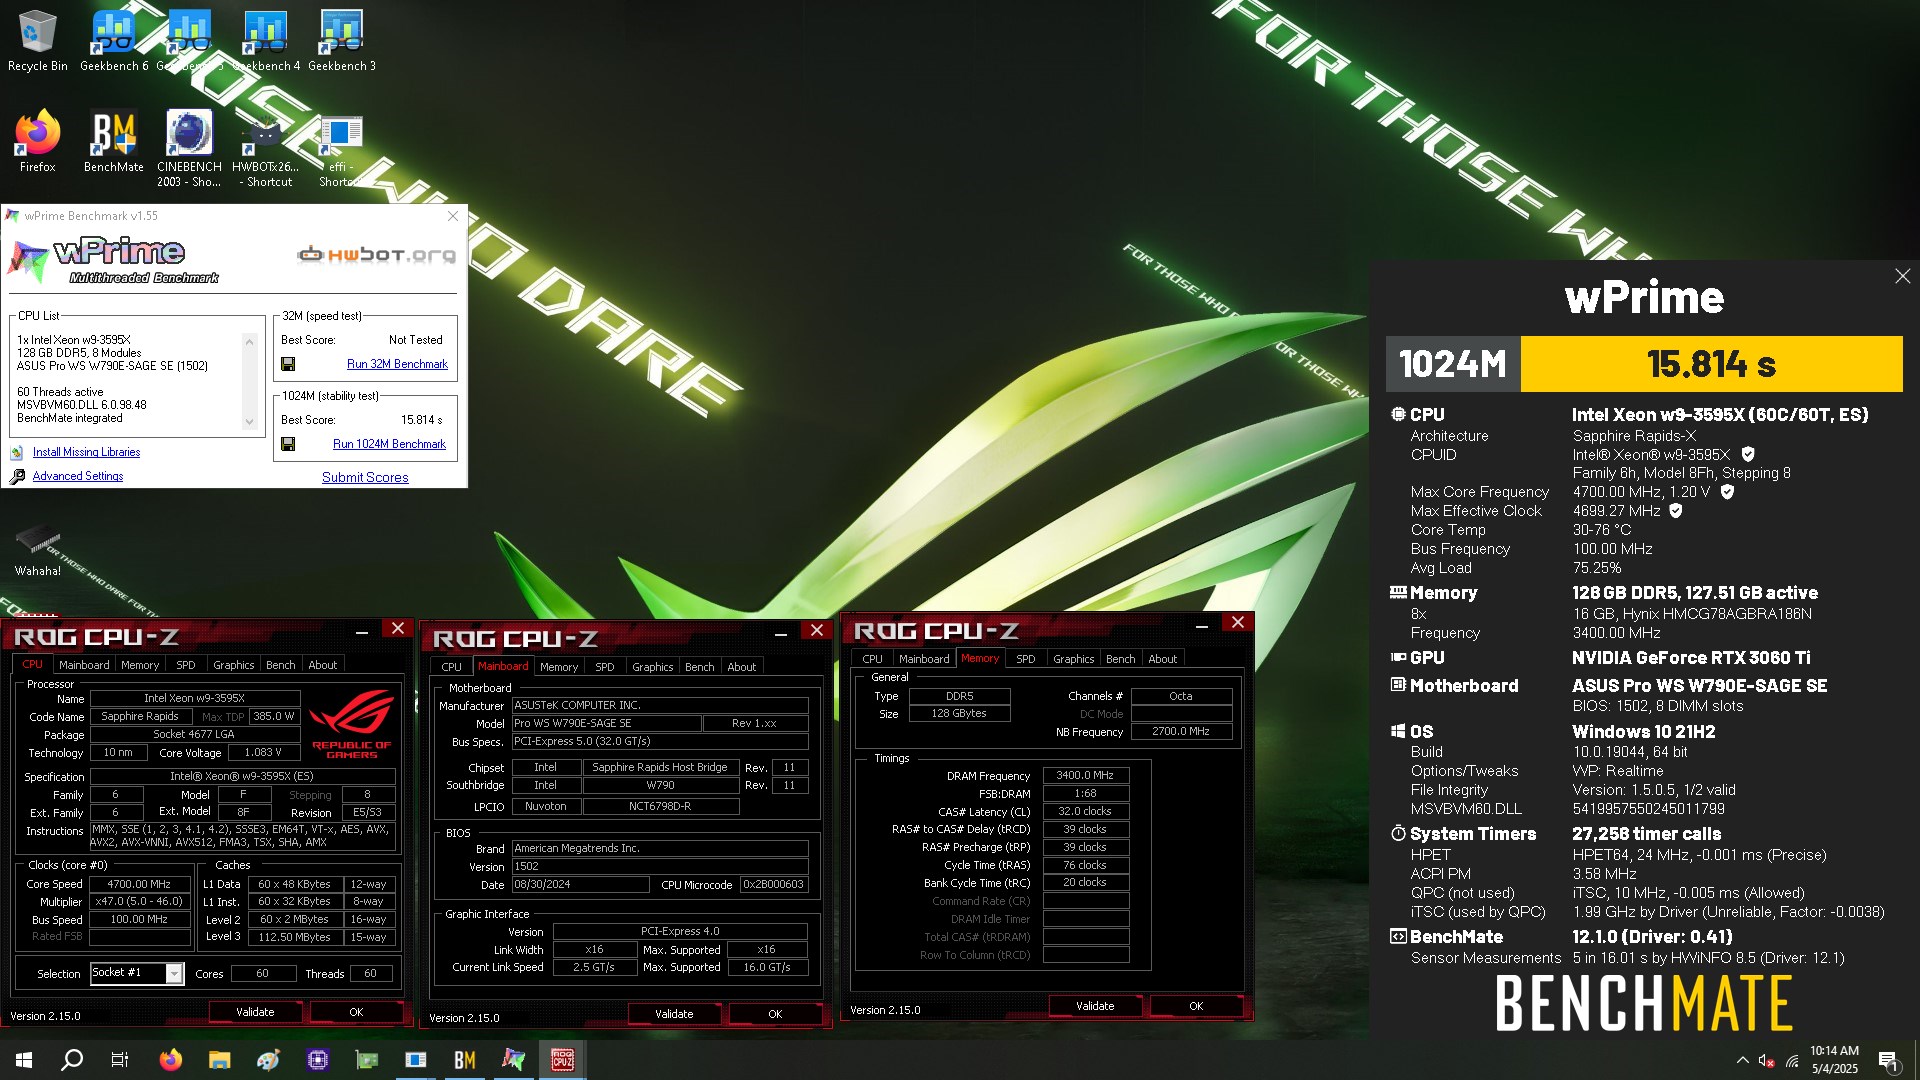The height and width of the screenshot is (1080, 1920).
Task: Switch to BenchMate via BM taskbar icon
Action: [x=465, y=1060]
